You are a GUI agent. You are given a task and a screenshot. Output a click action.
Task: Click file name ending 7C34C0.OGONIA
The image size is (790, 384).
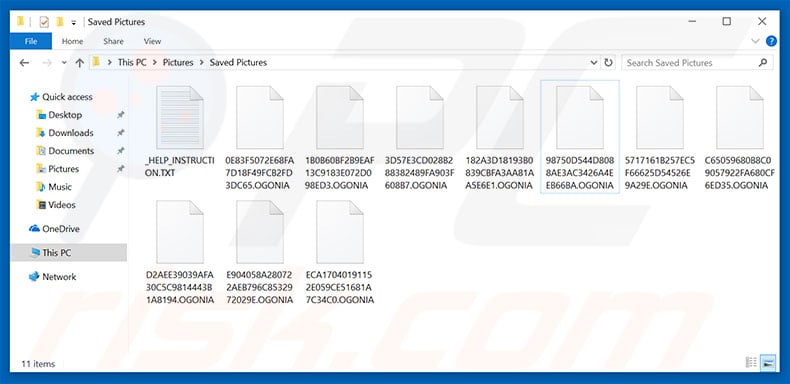[340, 287]
